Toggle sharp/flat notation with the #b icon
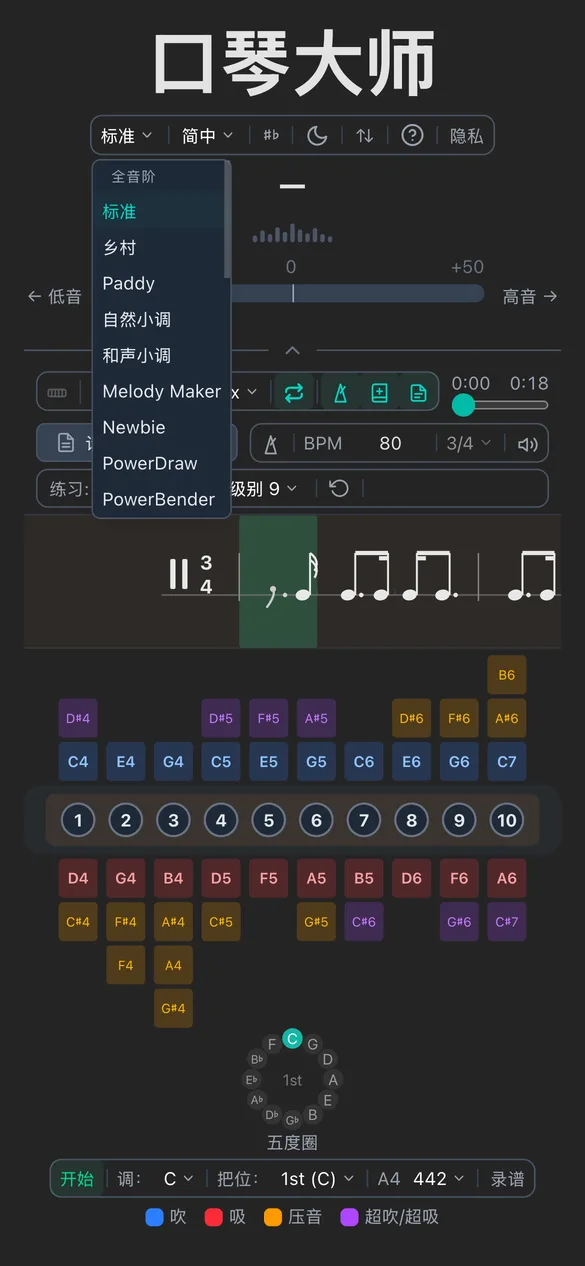Image resolution: width=585 pixels, height=1266 pixels. (x=270, y=134)
